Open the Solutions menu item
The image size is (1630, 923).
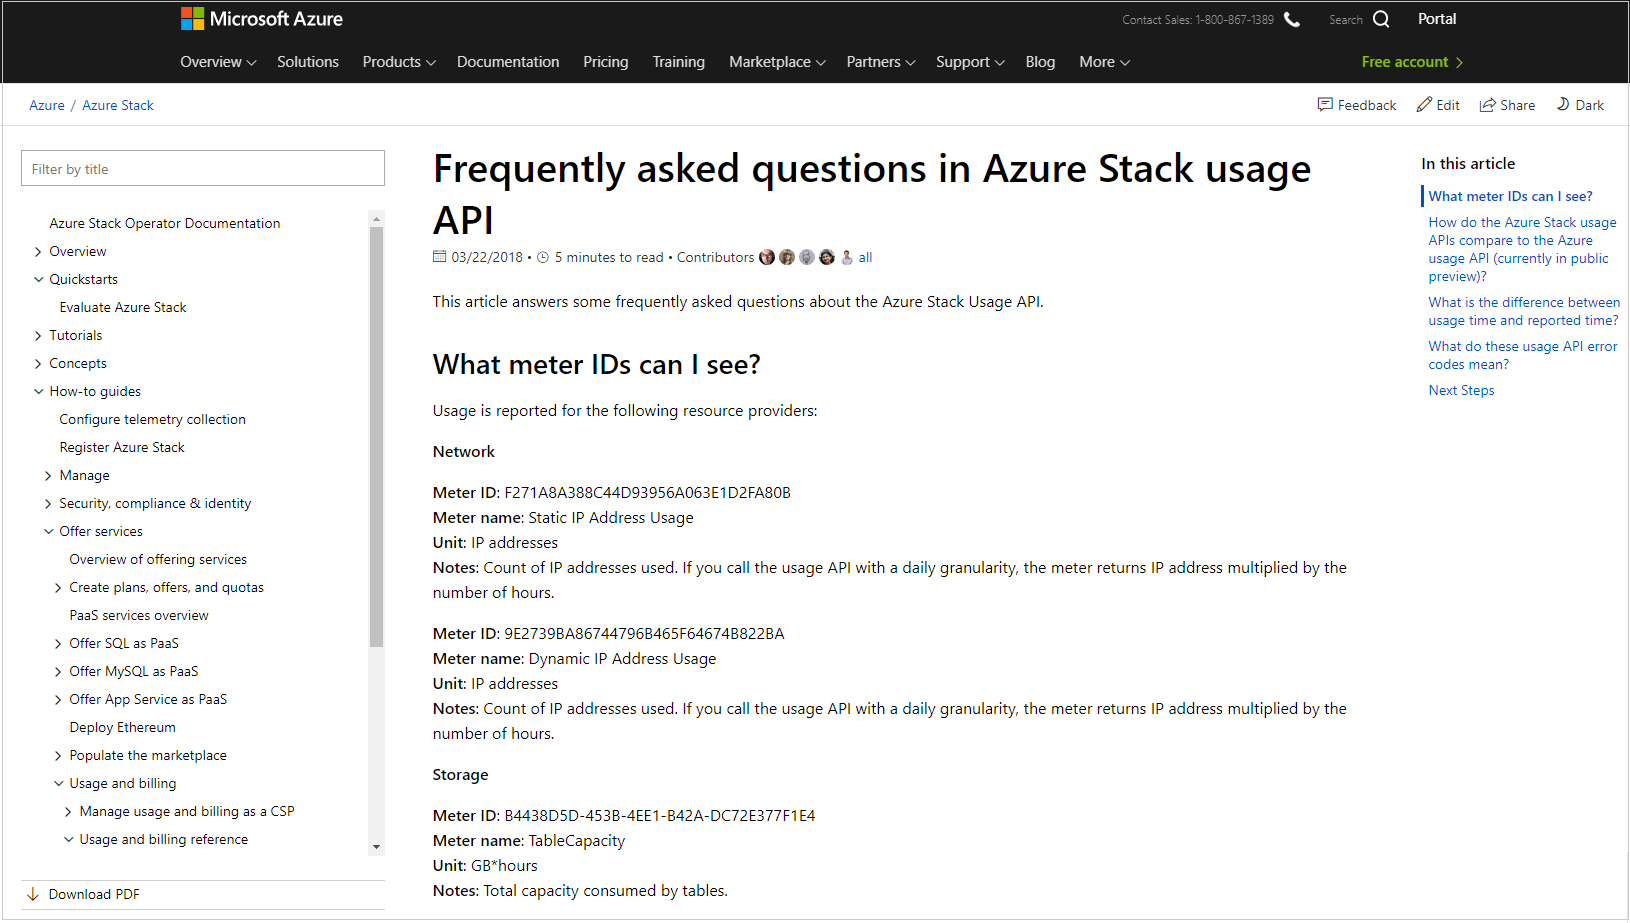308,62
